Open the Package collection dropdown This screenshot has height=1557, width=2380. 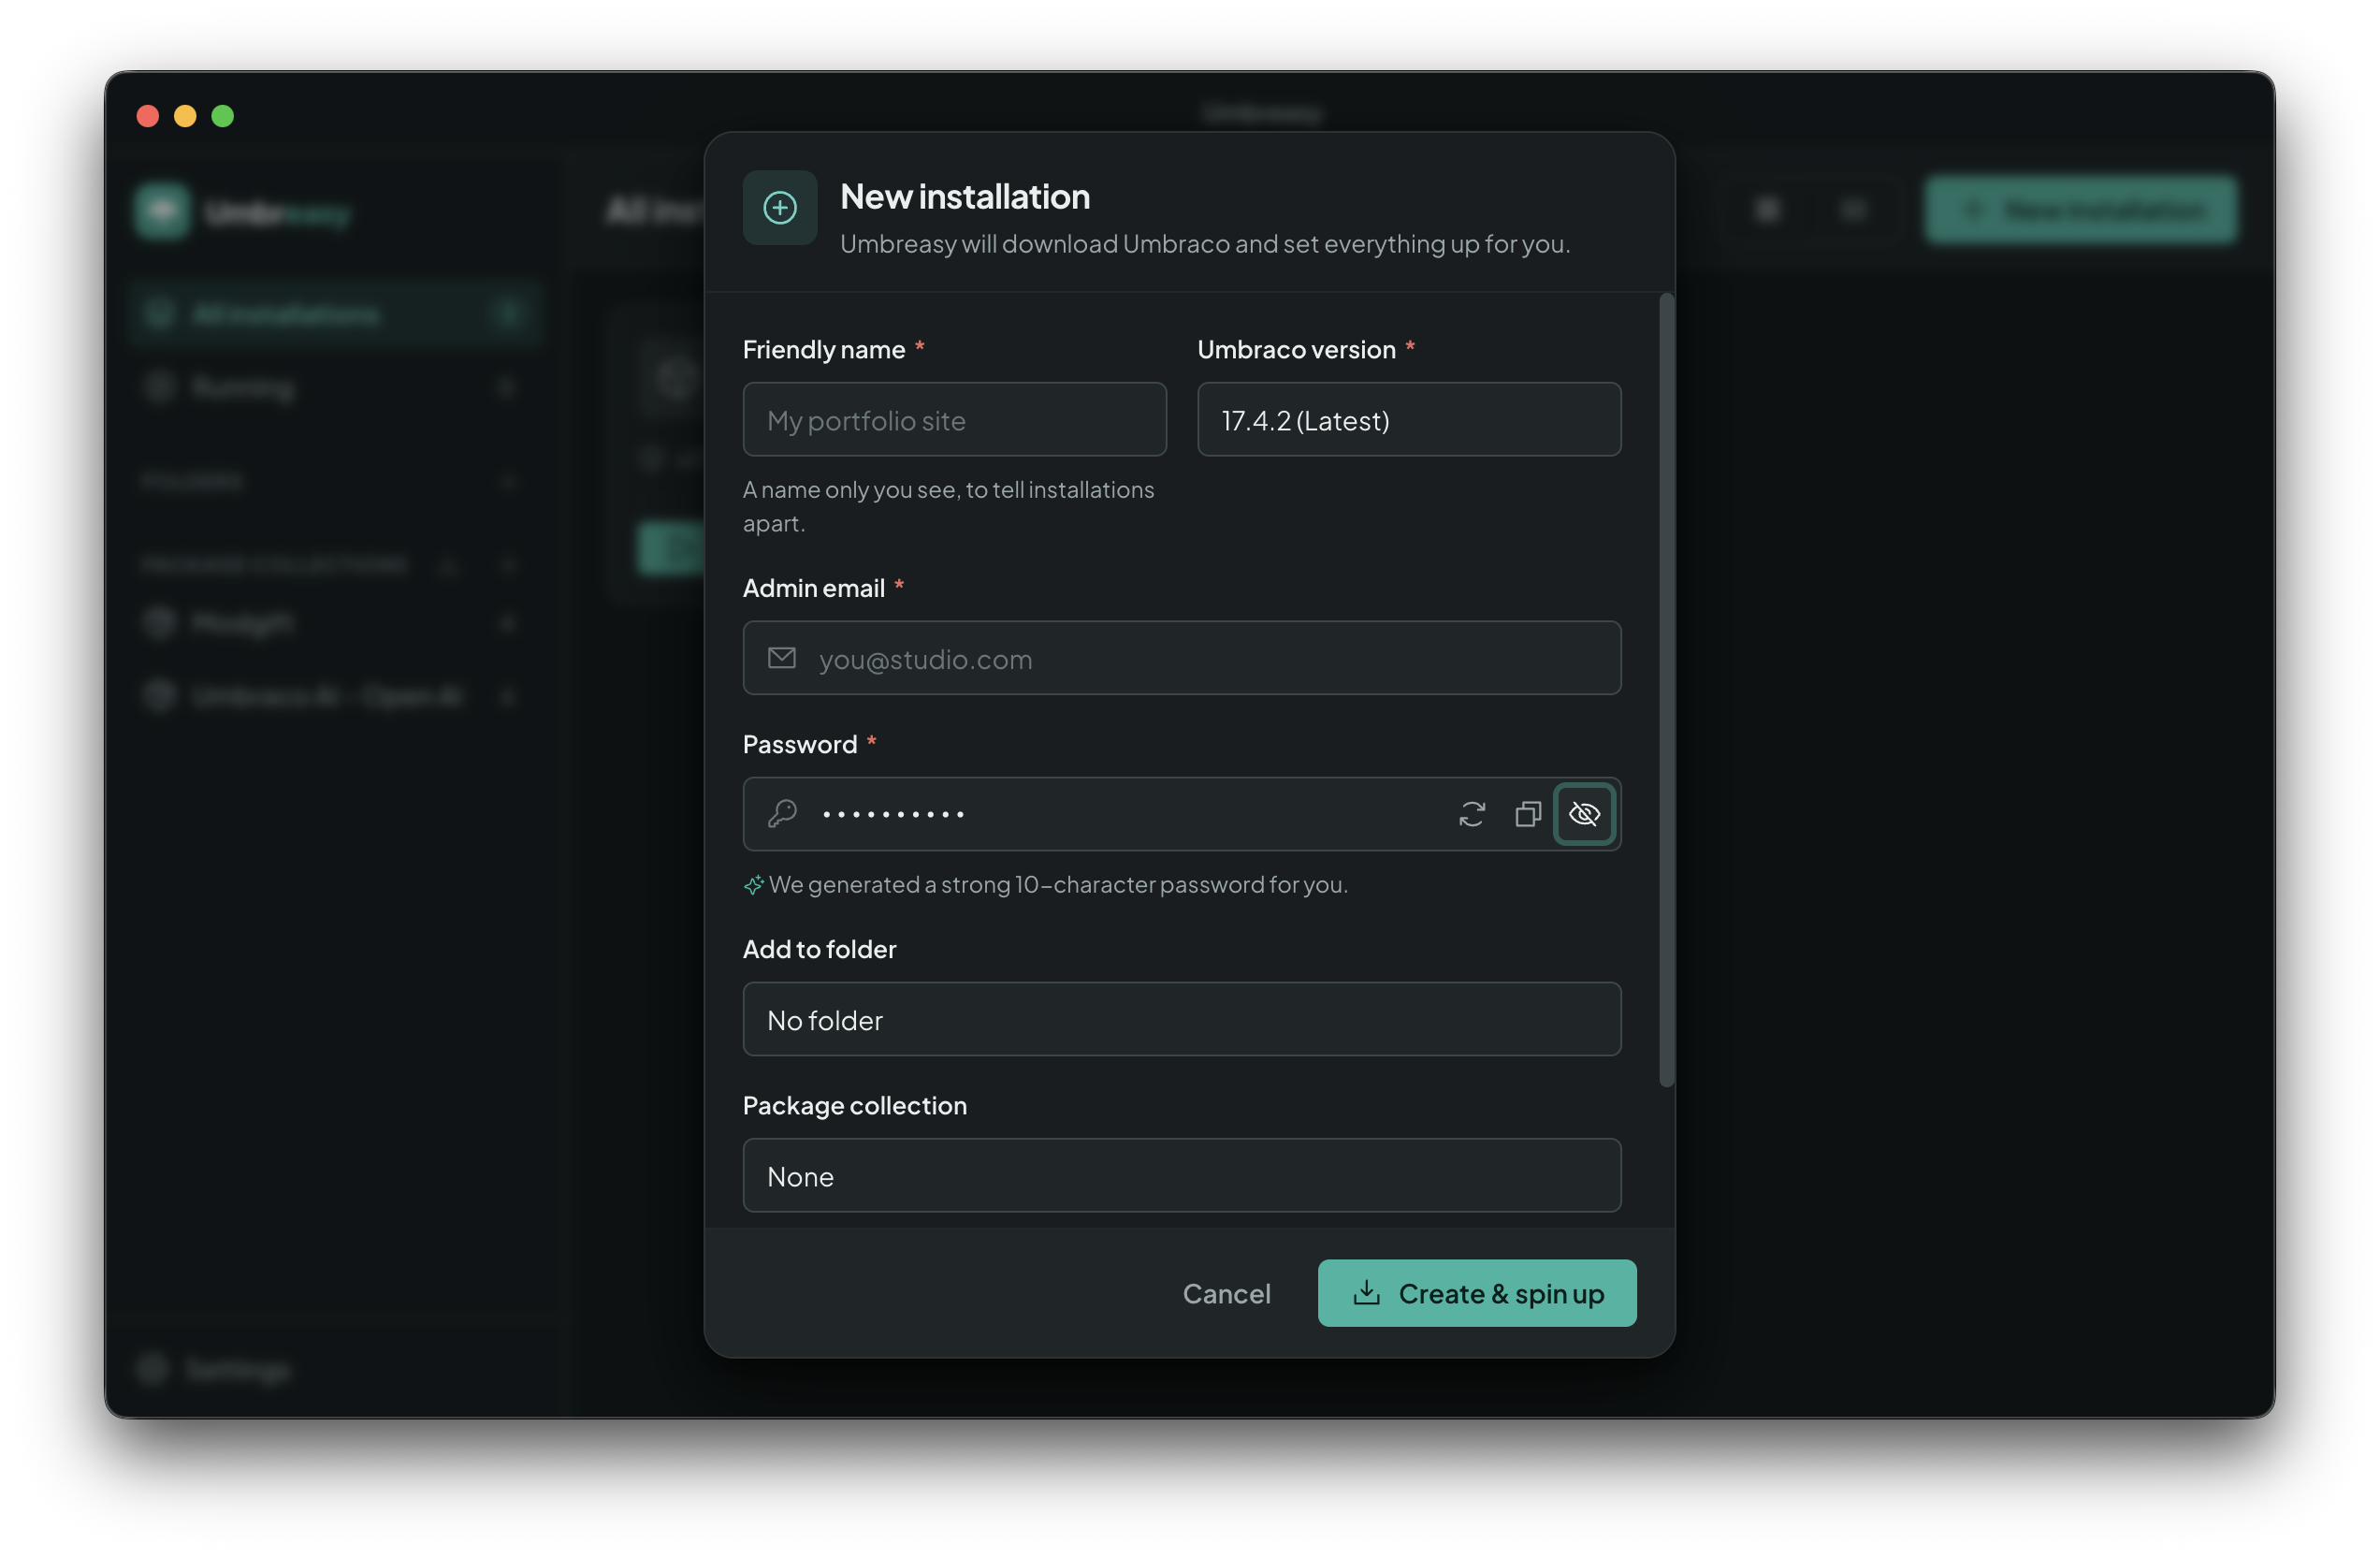click(1181, 1175)
